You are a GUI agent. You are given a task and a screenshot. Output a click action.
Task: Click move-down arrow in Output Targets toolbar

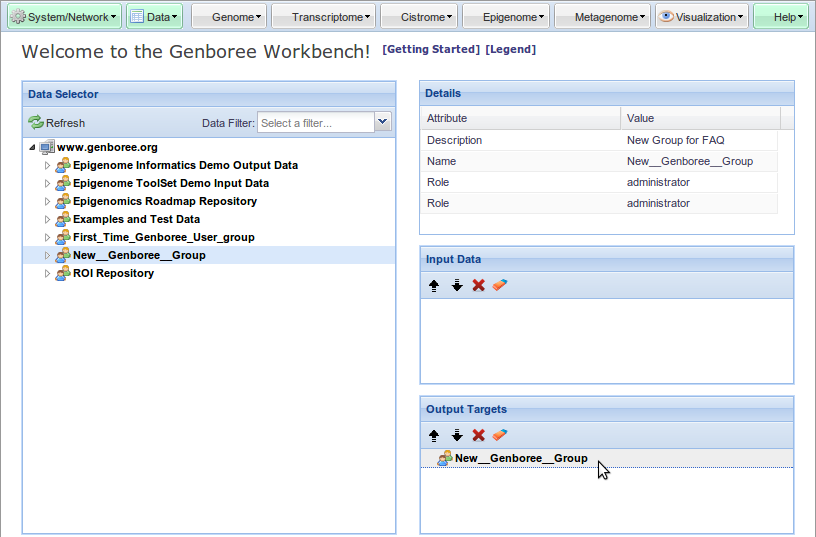pyautogui.click(x=457, y=435)
